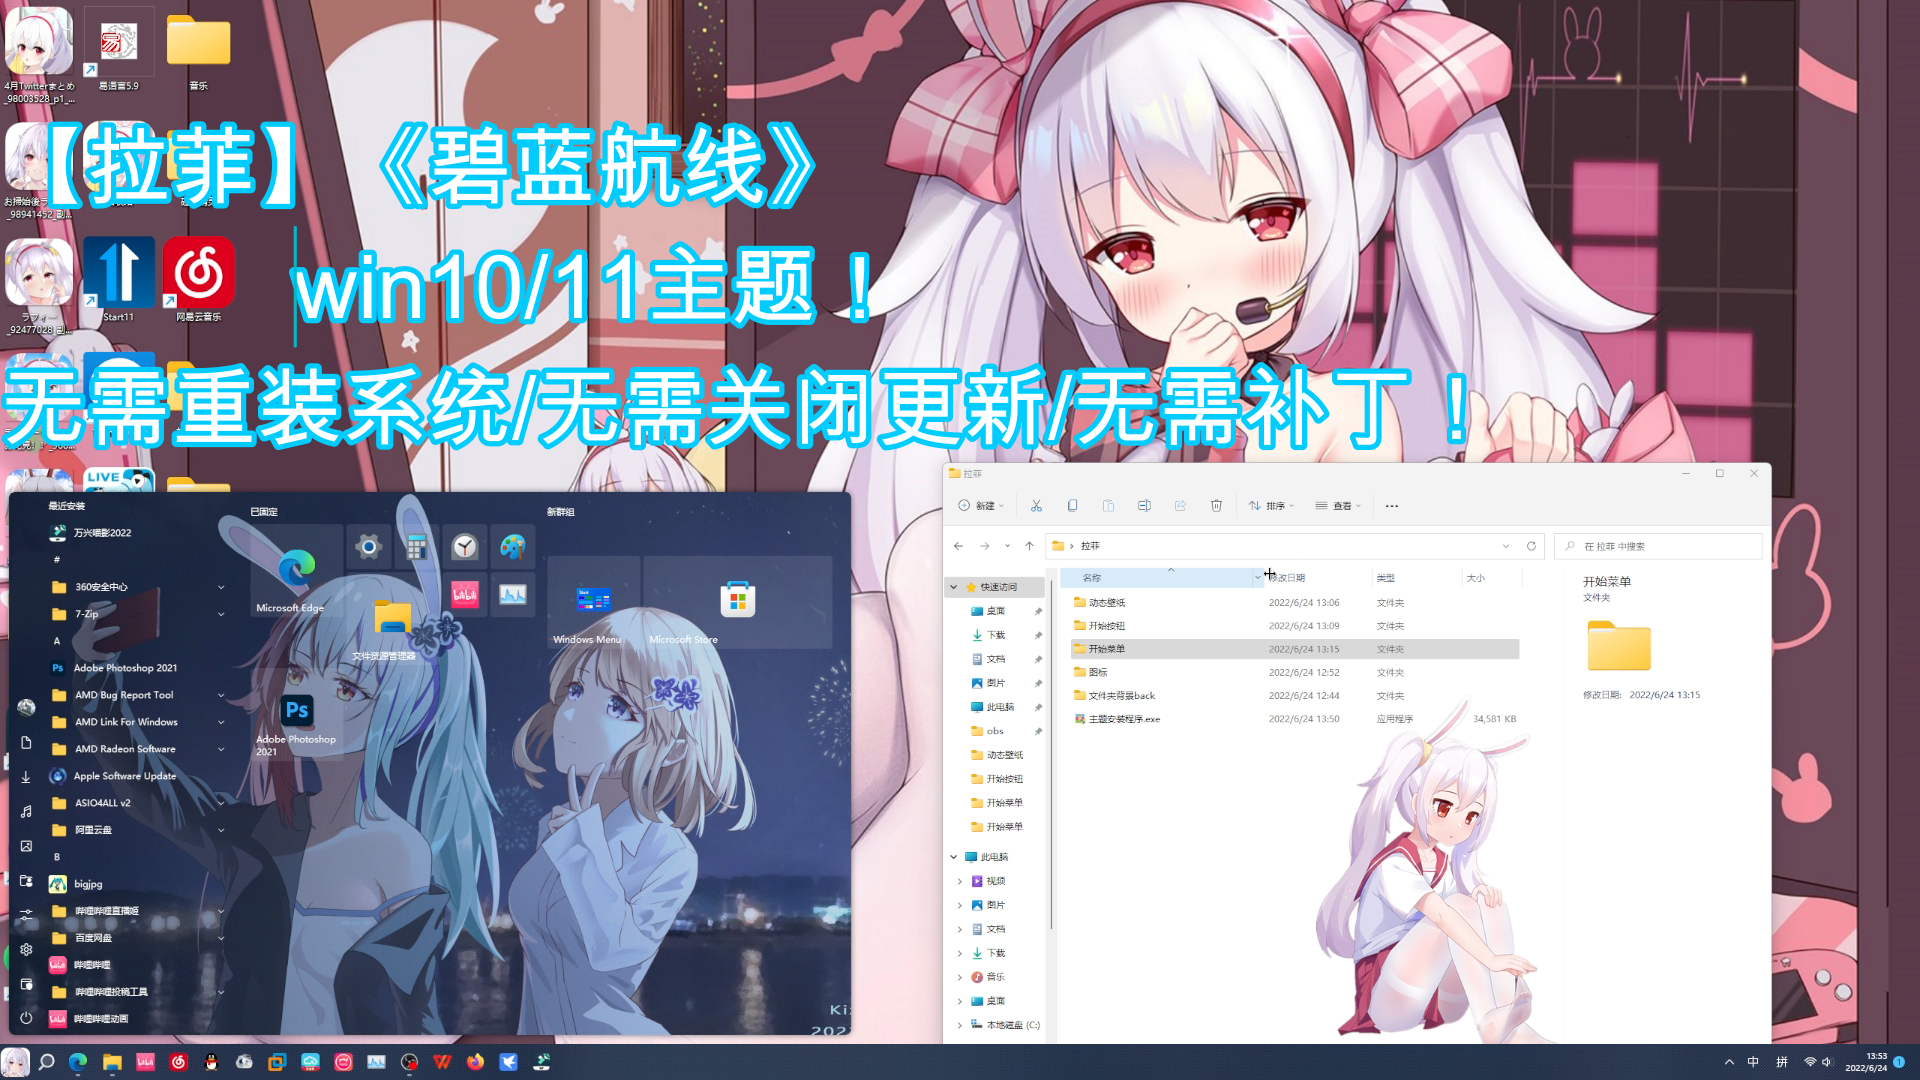This screenshot has height=1080, width=1920.
Task: Collapse the 快速访问 tree node
Action: (x=954, y=587)
